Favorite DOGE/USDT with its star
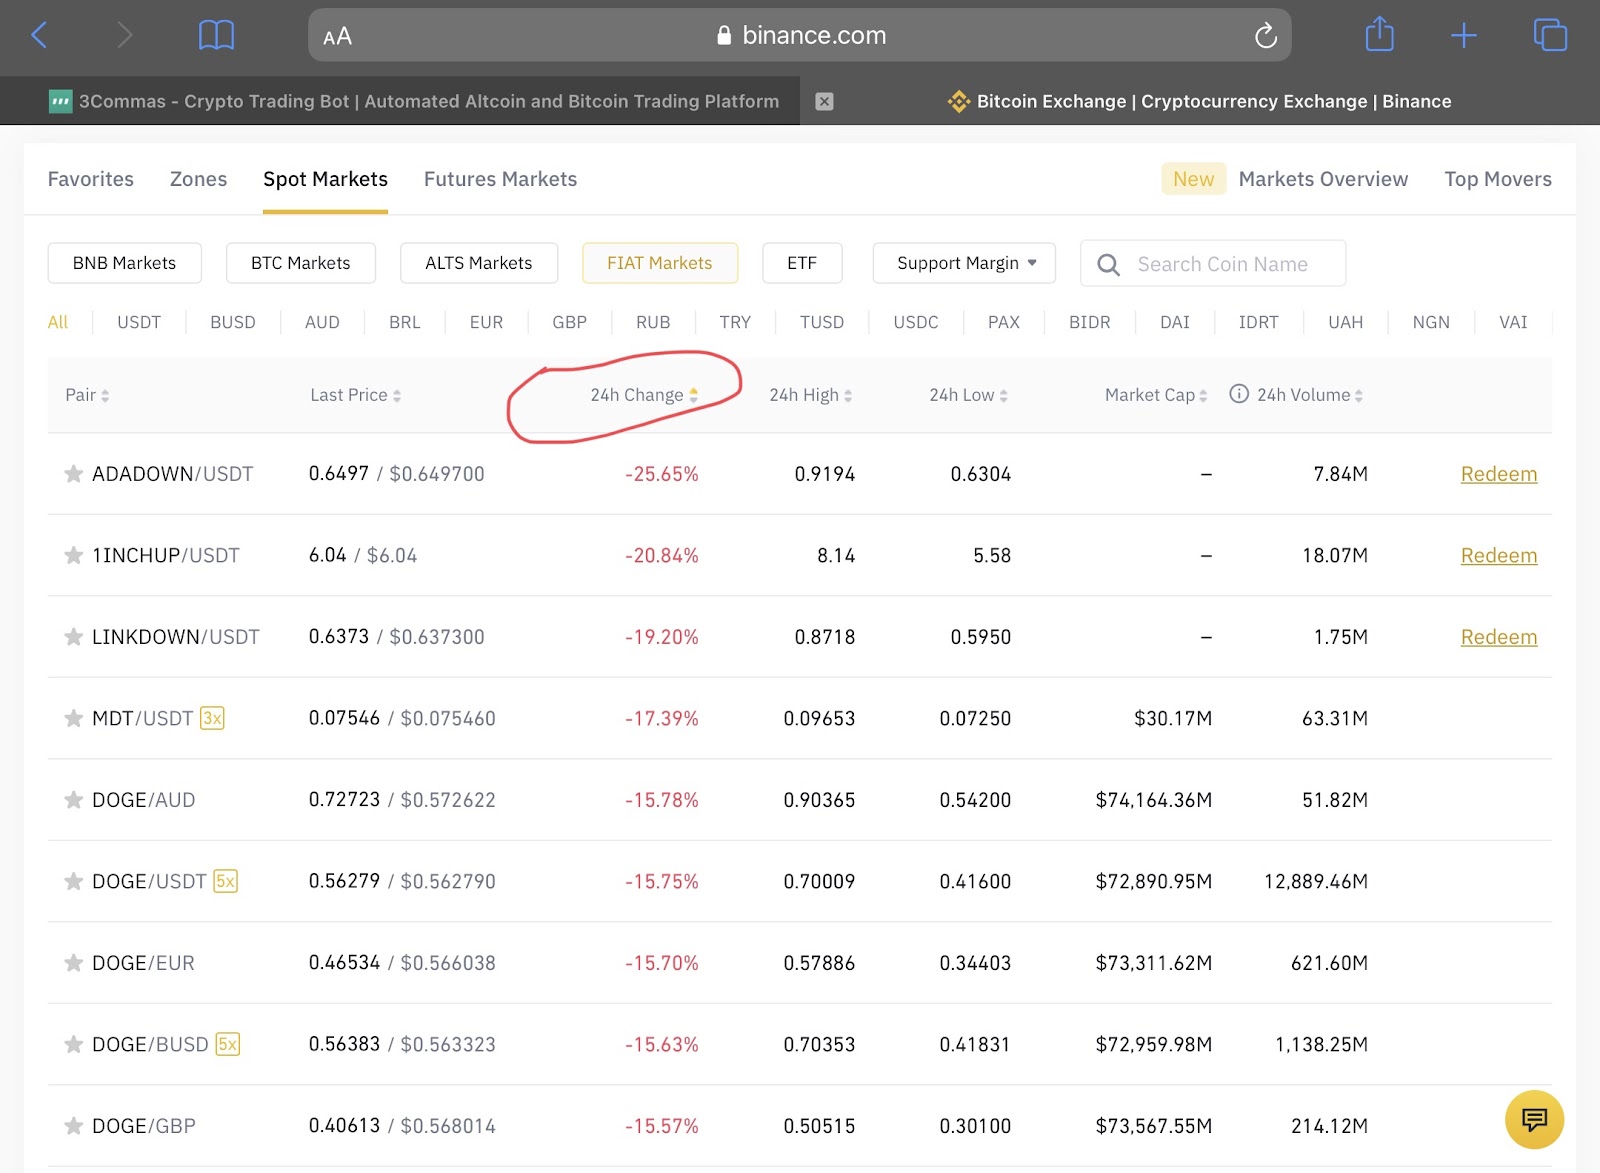Screen dimensions: 1600x1173 click(x=73, y=881)
